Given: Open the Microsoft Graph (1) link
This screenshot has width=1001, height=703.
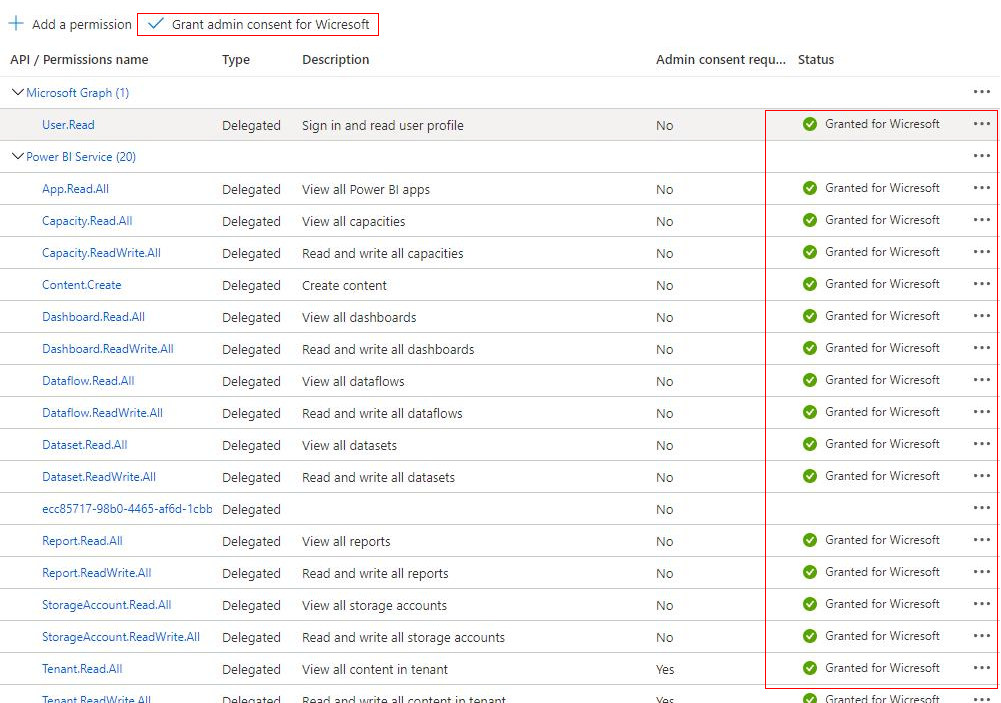Looking at the screenshot, I should [77, 93].
